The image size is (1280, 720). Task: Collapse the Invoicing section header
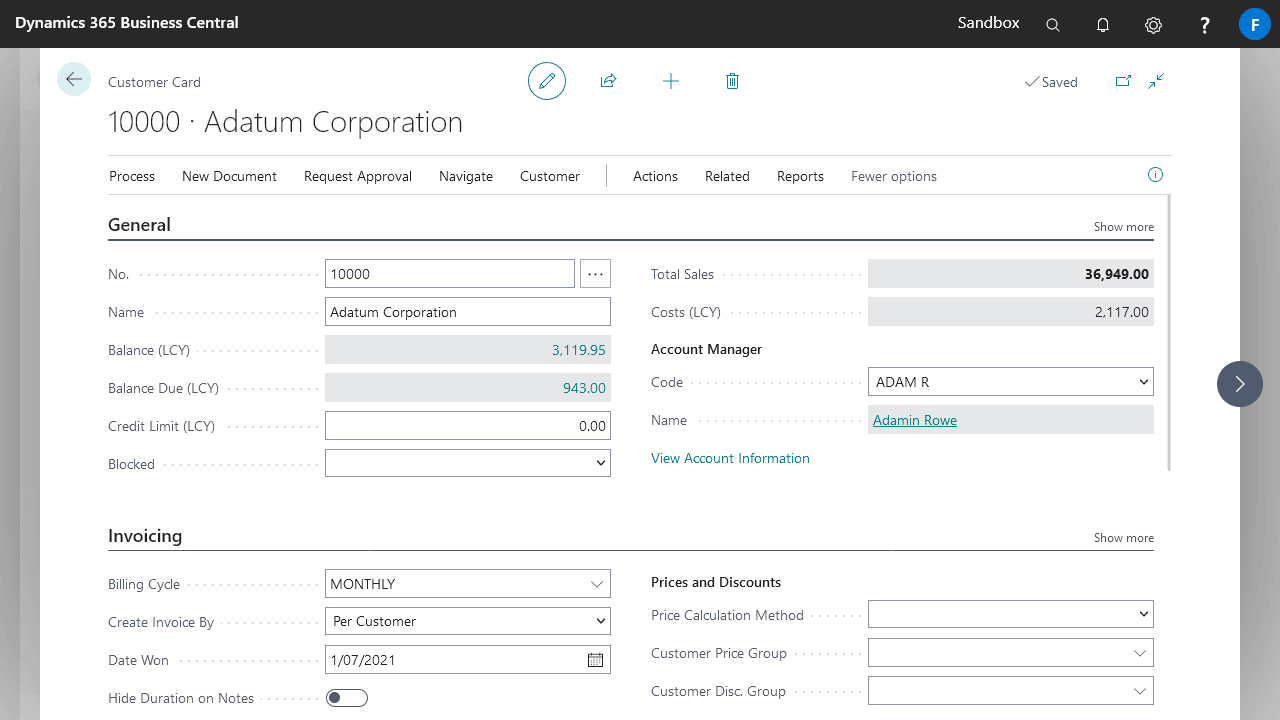(x=145, y=536)
